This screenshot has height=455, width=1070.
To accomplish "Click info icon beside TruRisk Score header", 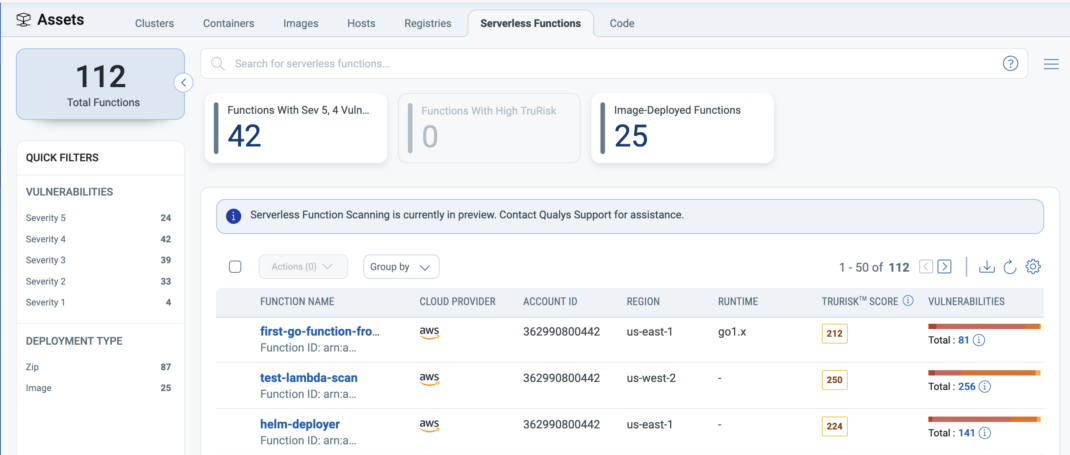I will point(908,301).
